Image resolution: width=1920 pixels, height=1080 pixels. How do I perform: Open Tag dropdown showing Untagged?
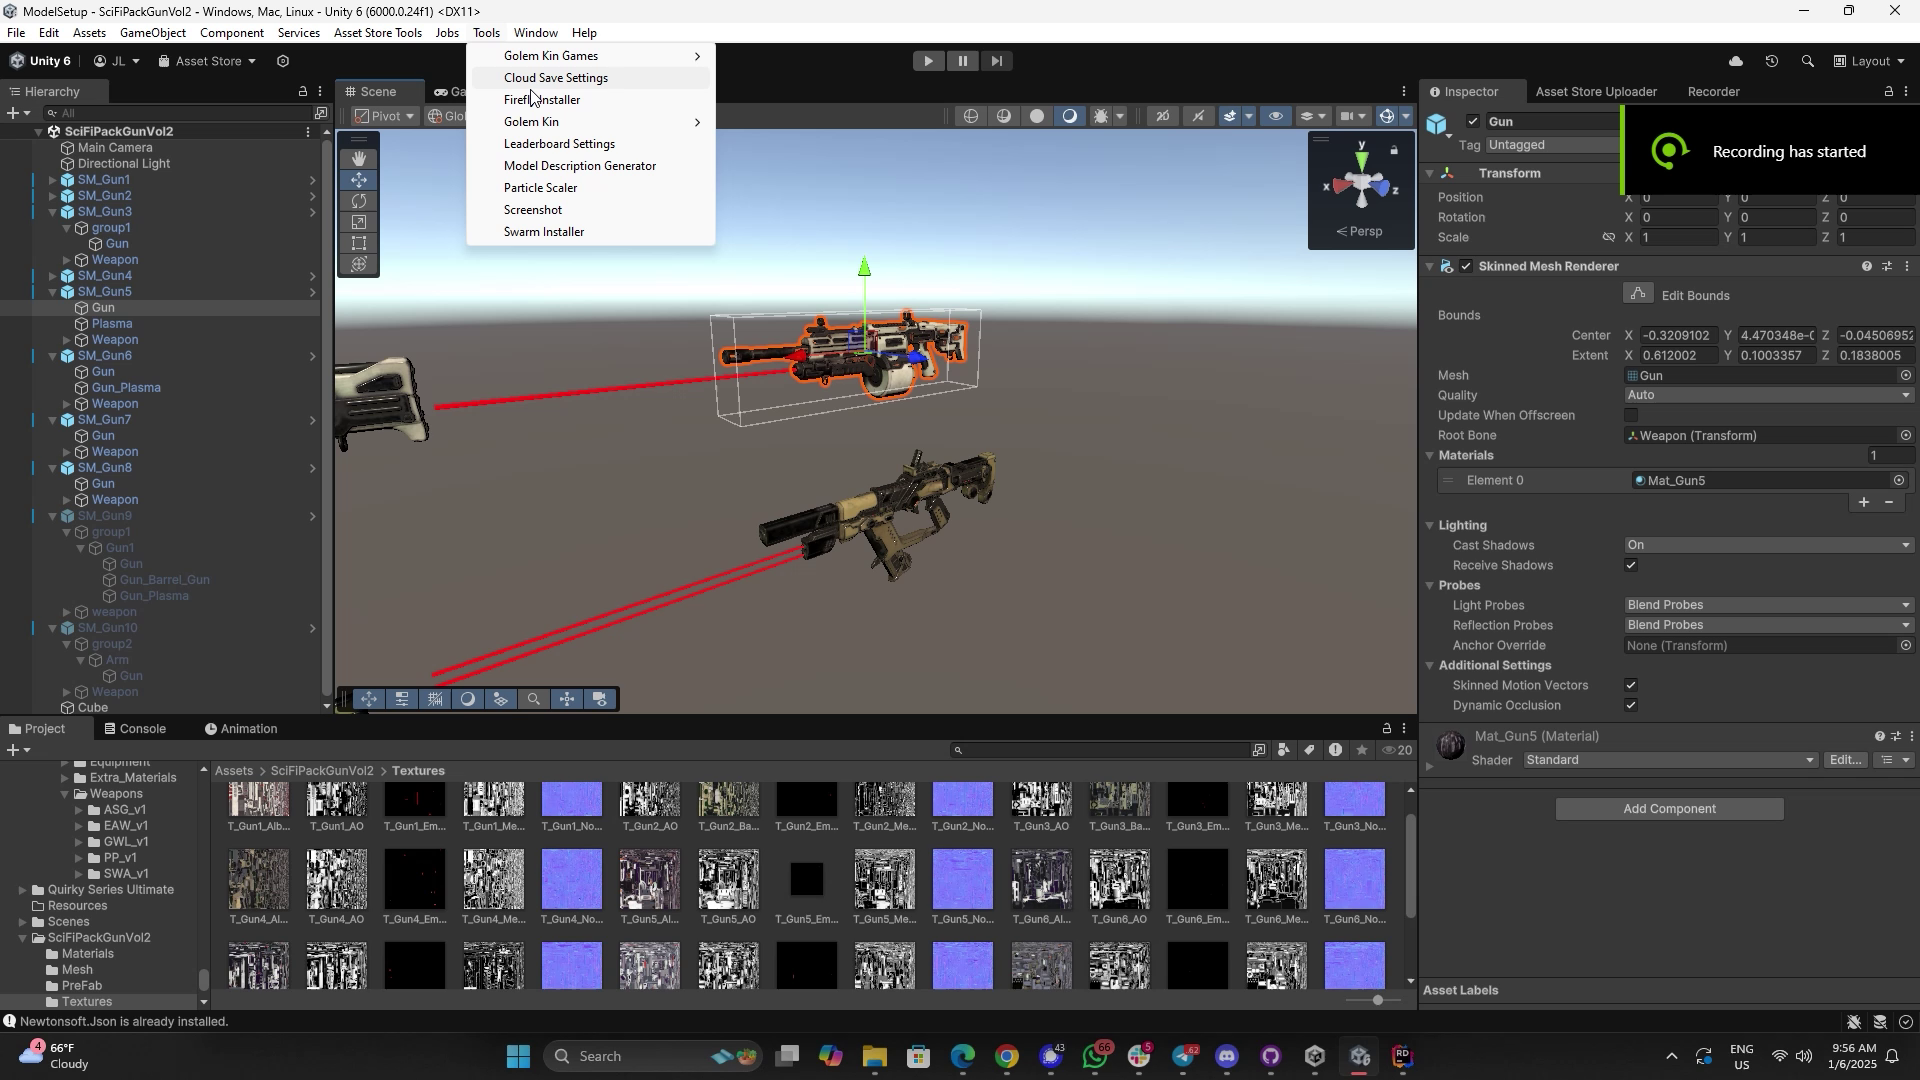pos(1552,146)
